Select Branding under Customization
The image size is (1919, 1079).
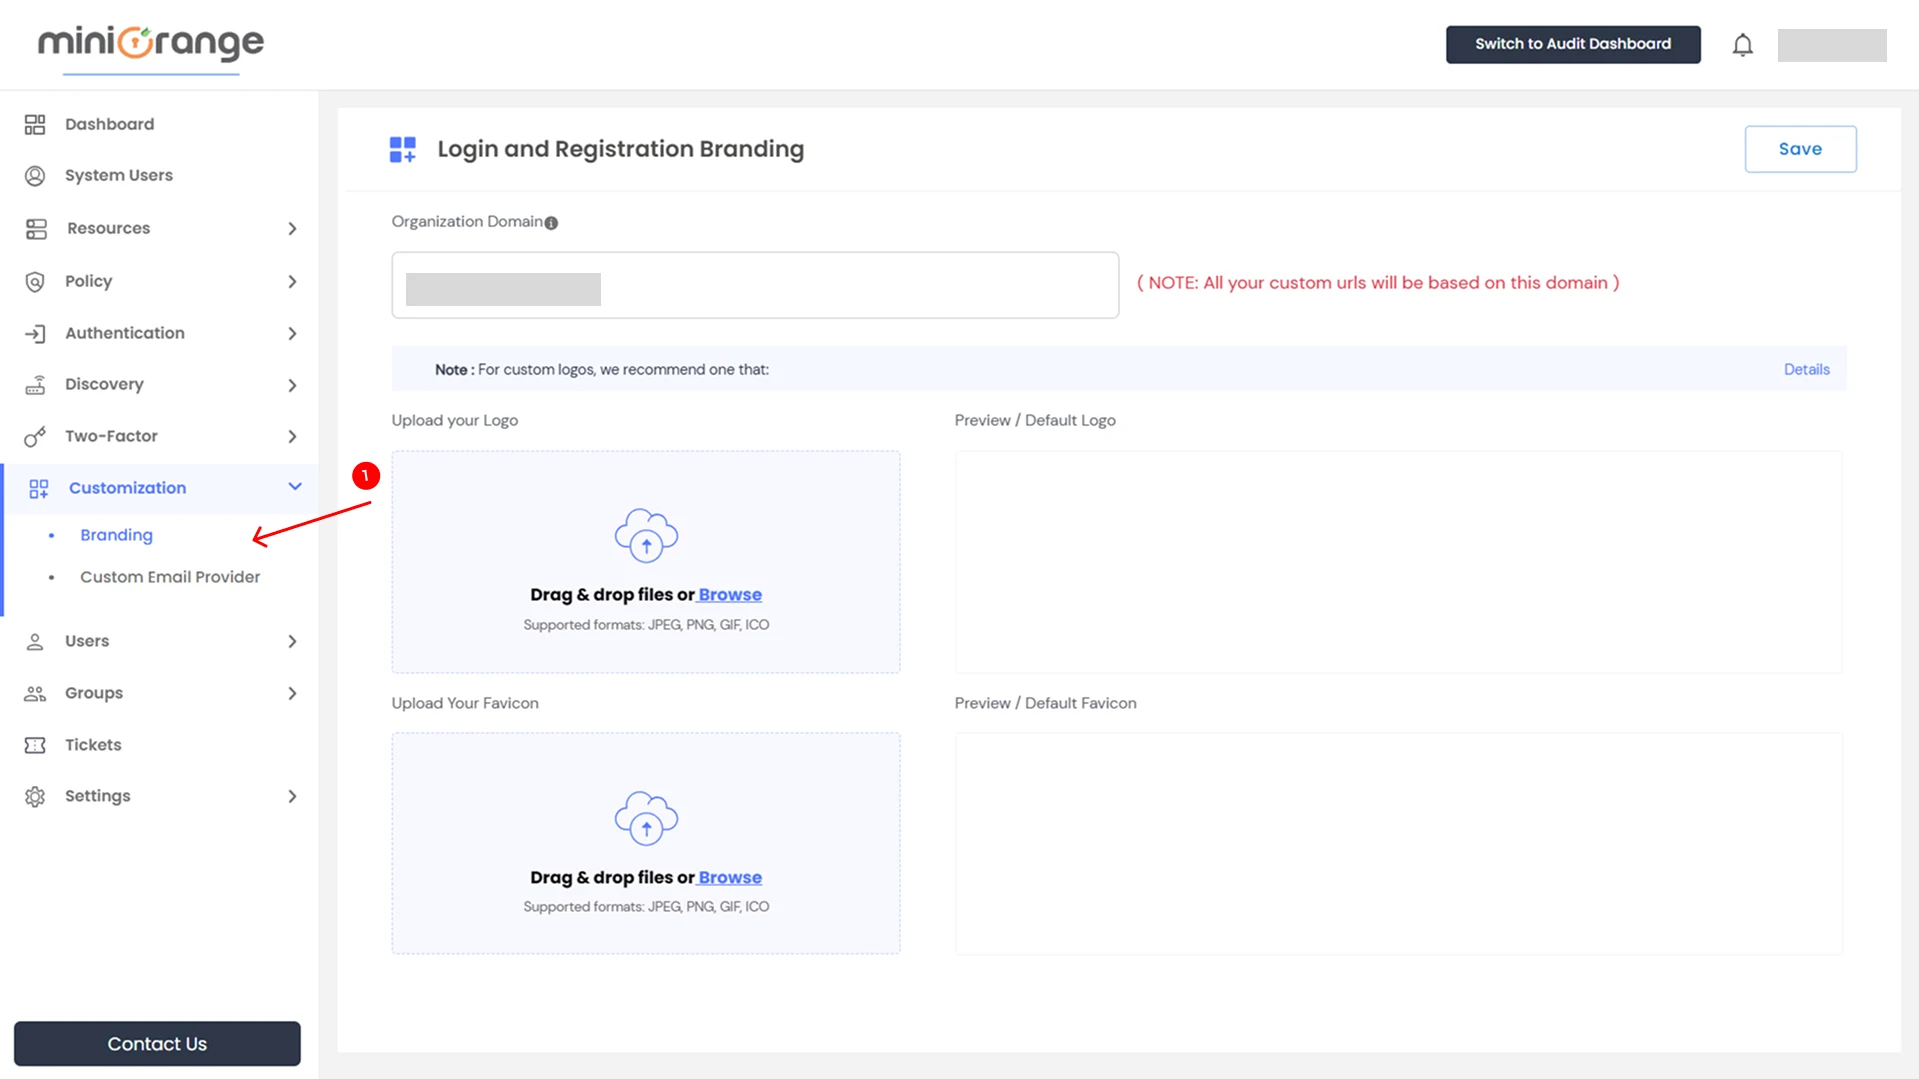click(116, 534)
